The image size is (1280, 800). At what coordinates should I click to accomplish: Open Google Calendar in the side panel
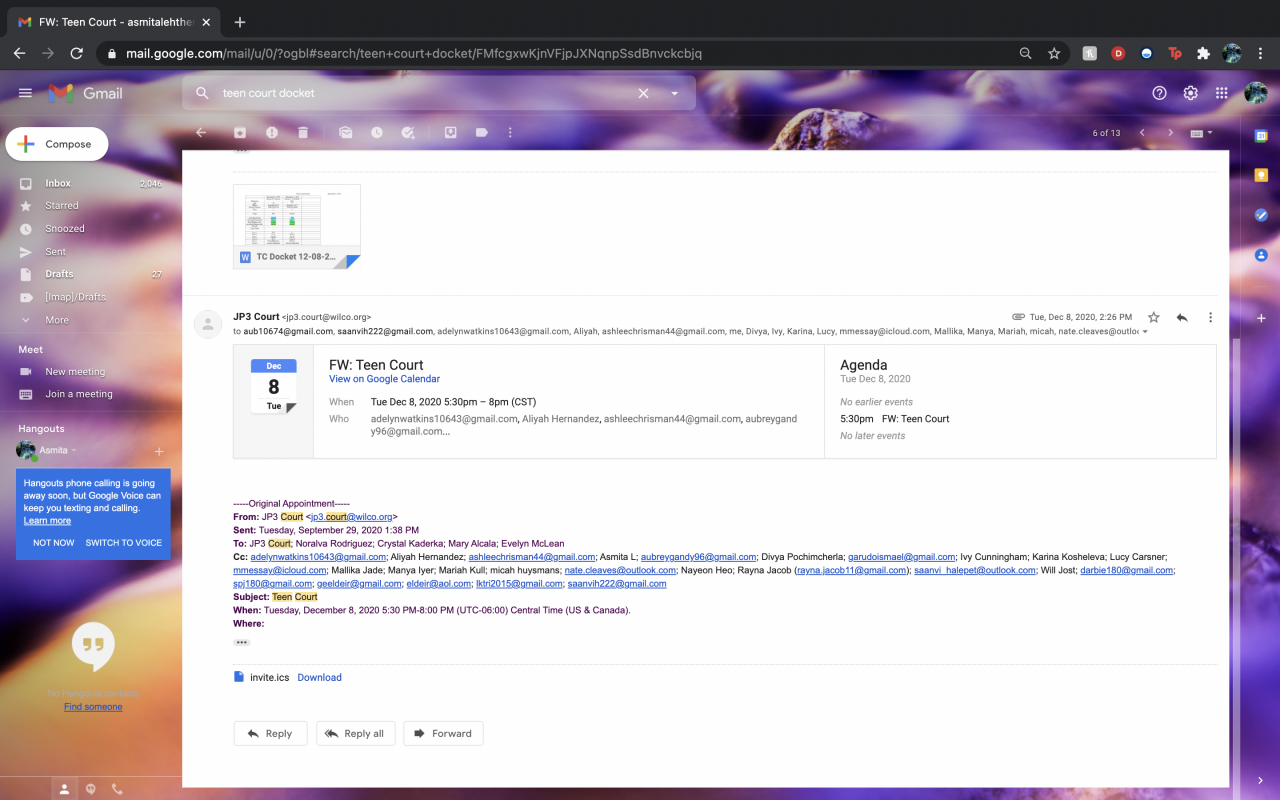(x=1261, y=135)
